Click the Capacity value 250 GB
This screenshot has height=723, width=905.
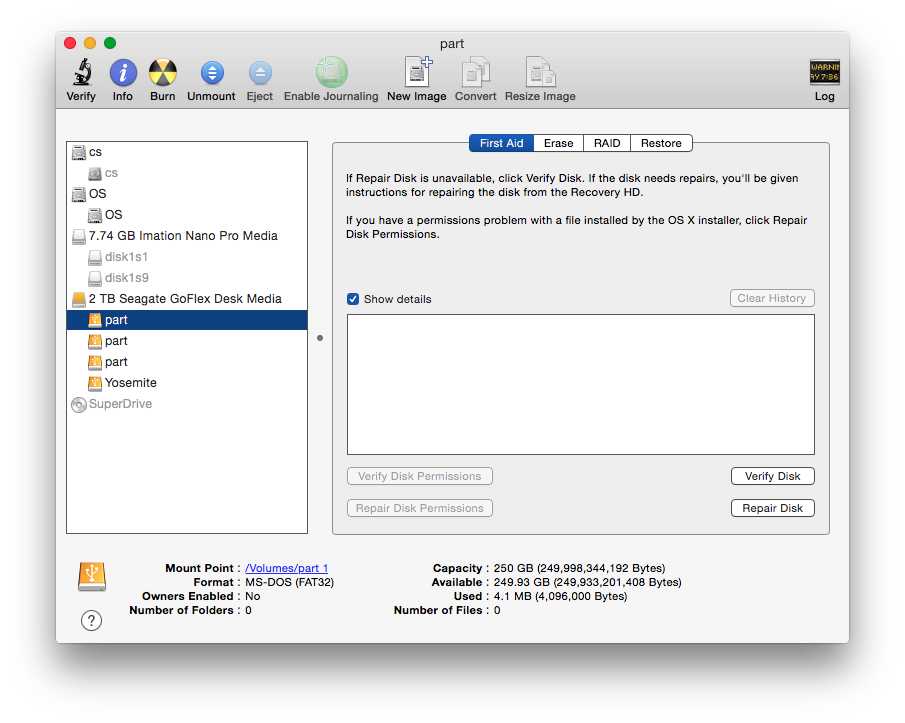(579, 568)
